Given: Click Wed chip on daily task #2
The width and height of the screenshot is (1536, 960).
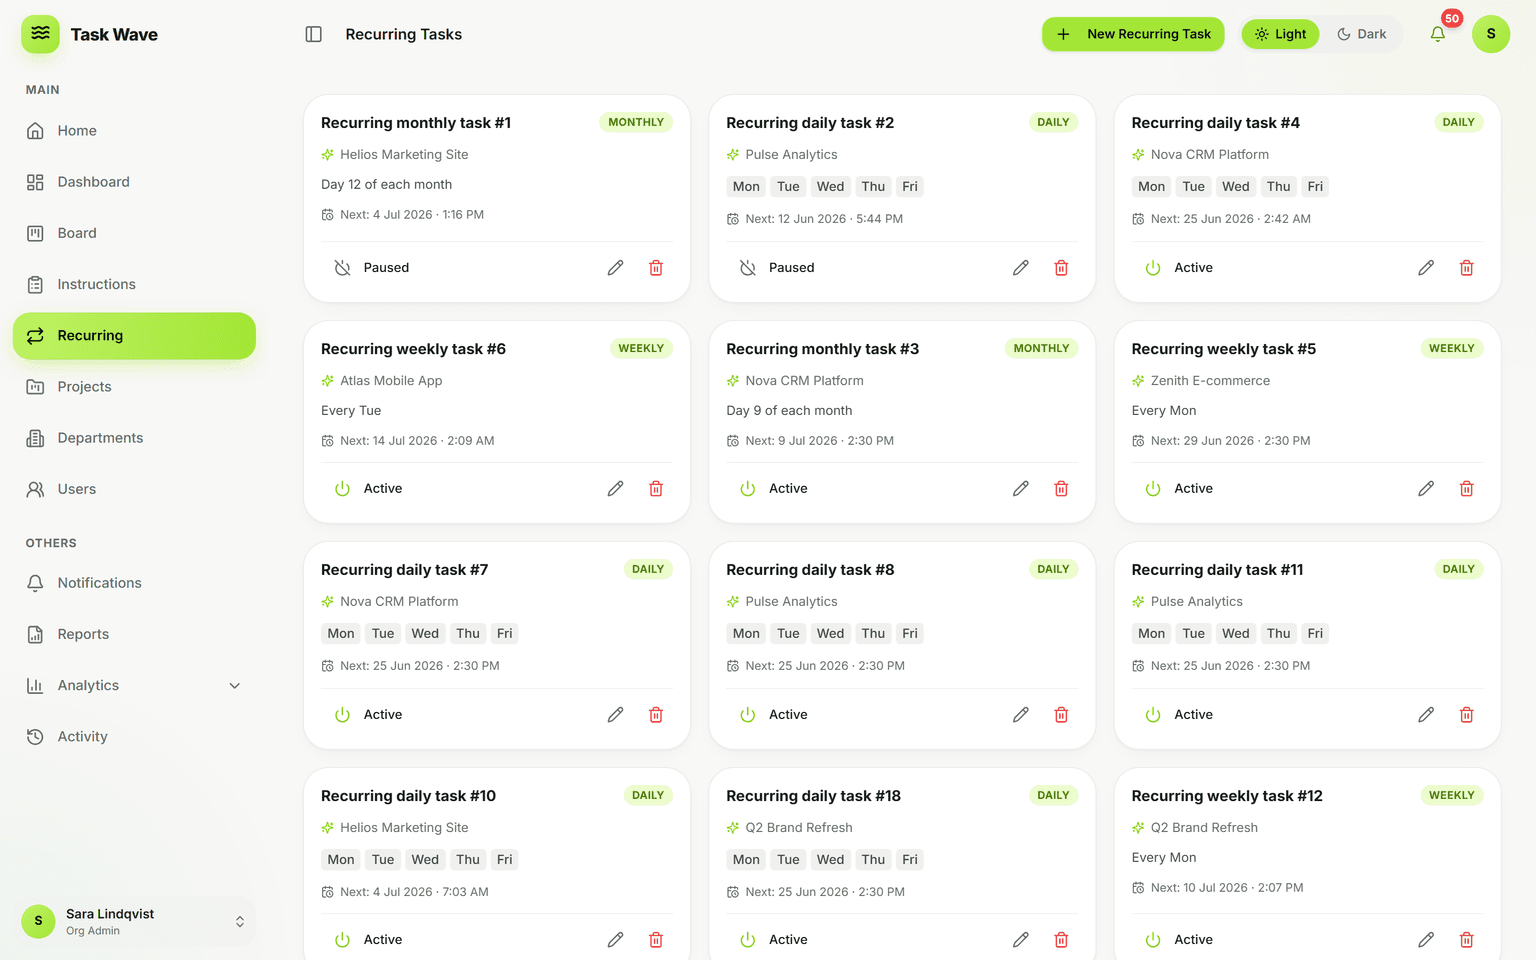Looking at the screenshot, I should click(x=830, y=186).
